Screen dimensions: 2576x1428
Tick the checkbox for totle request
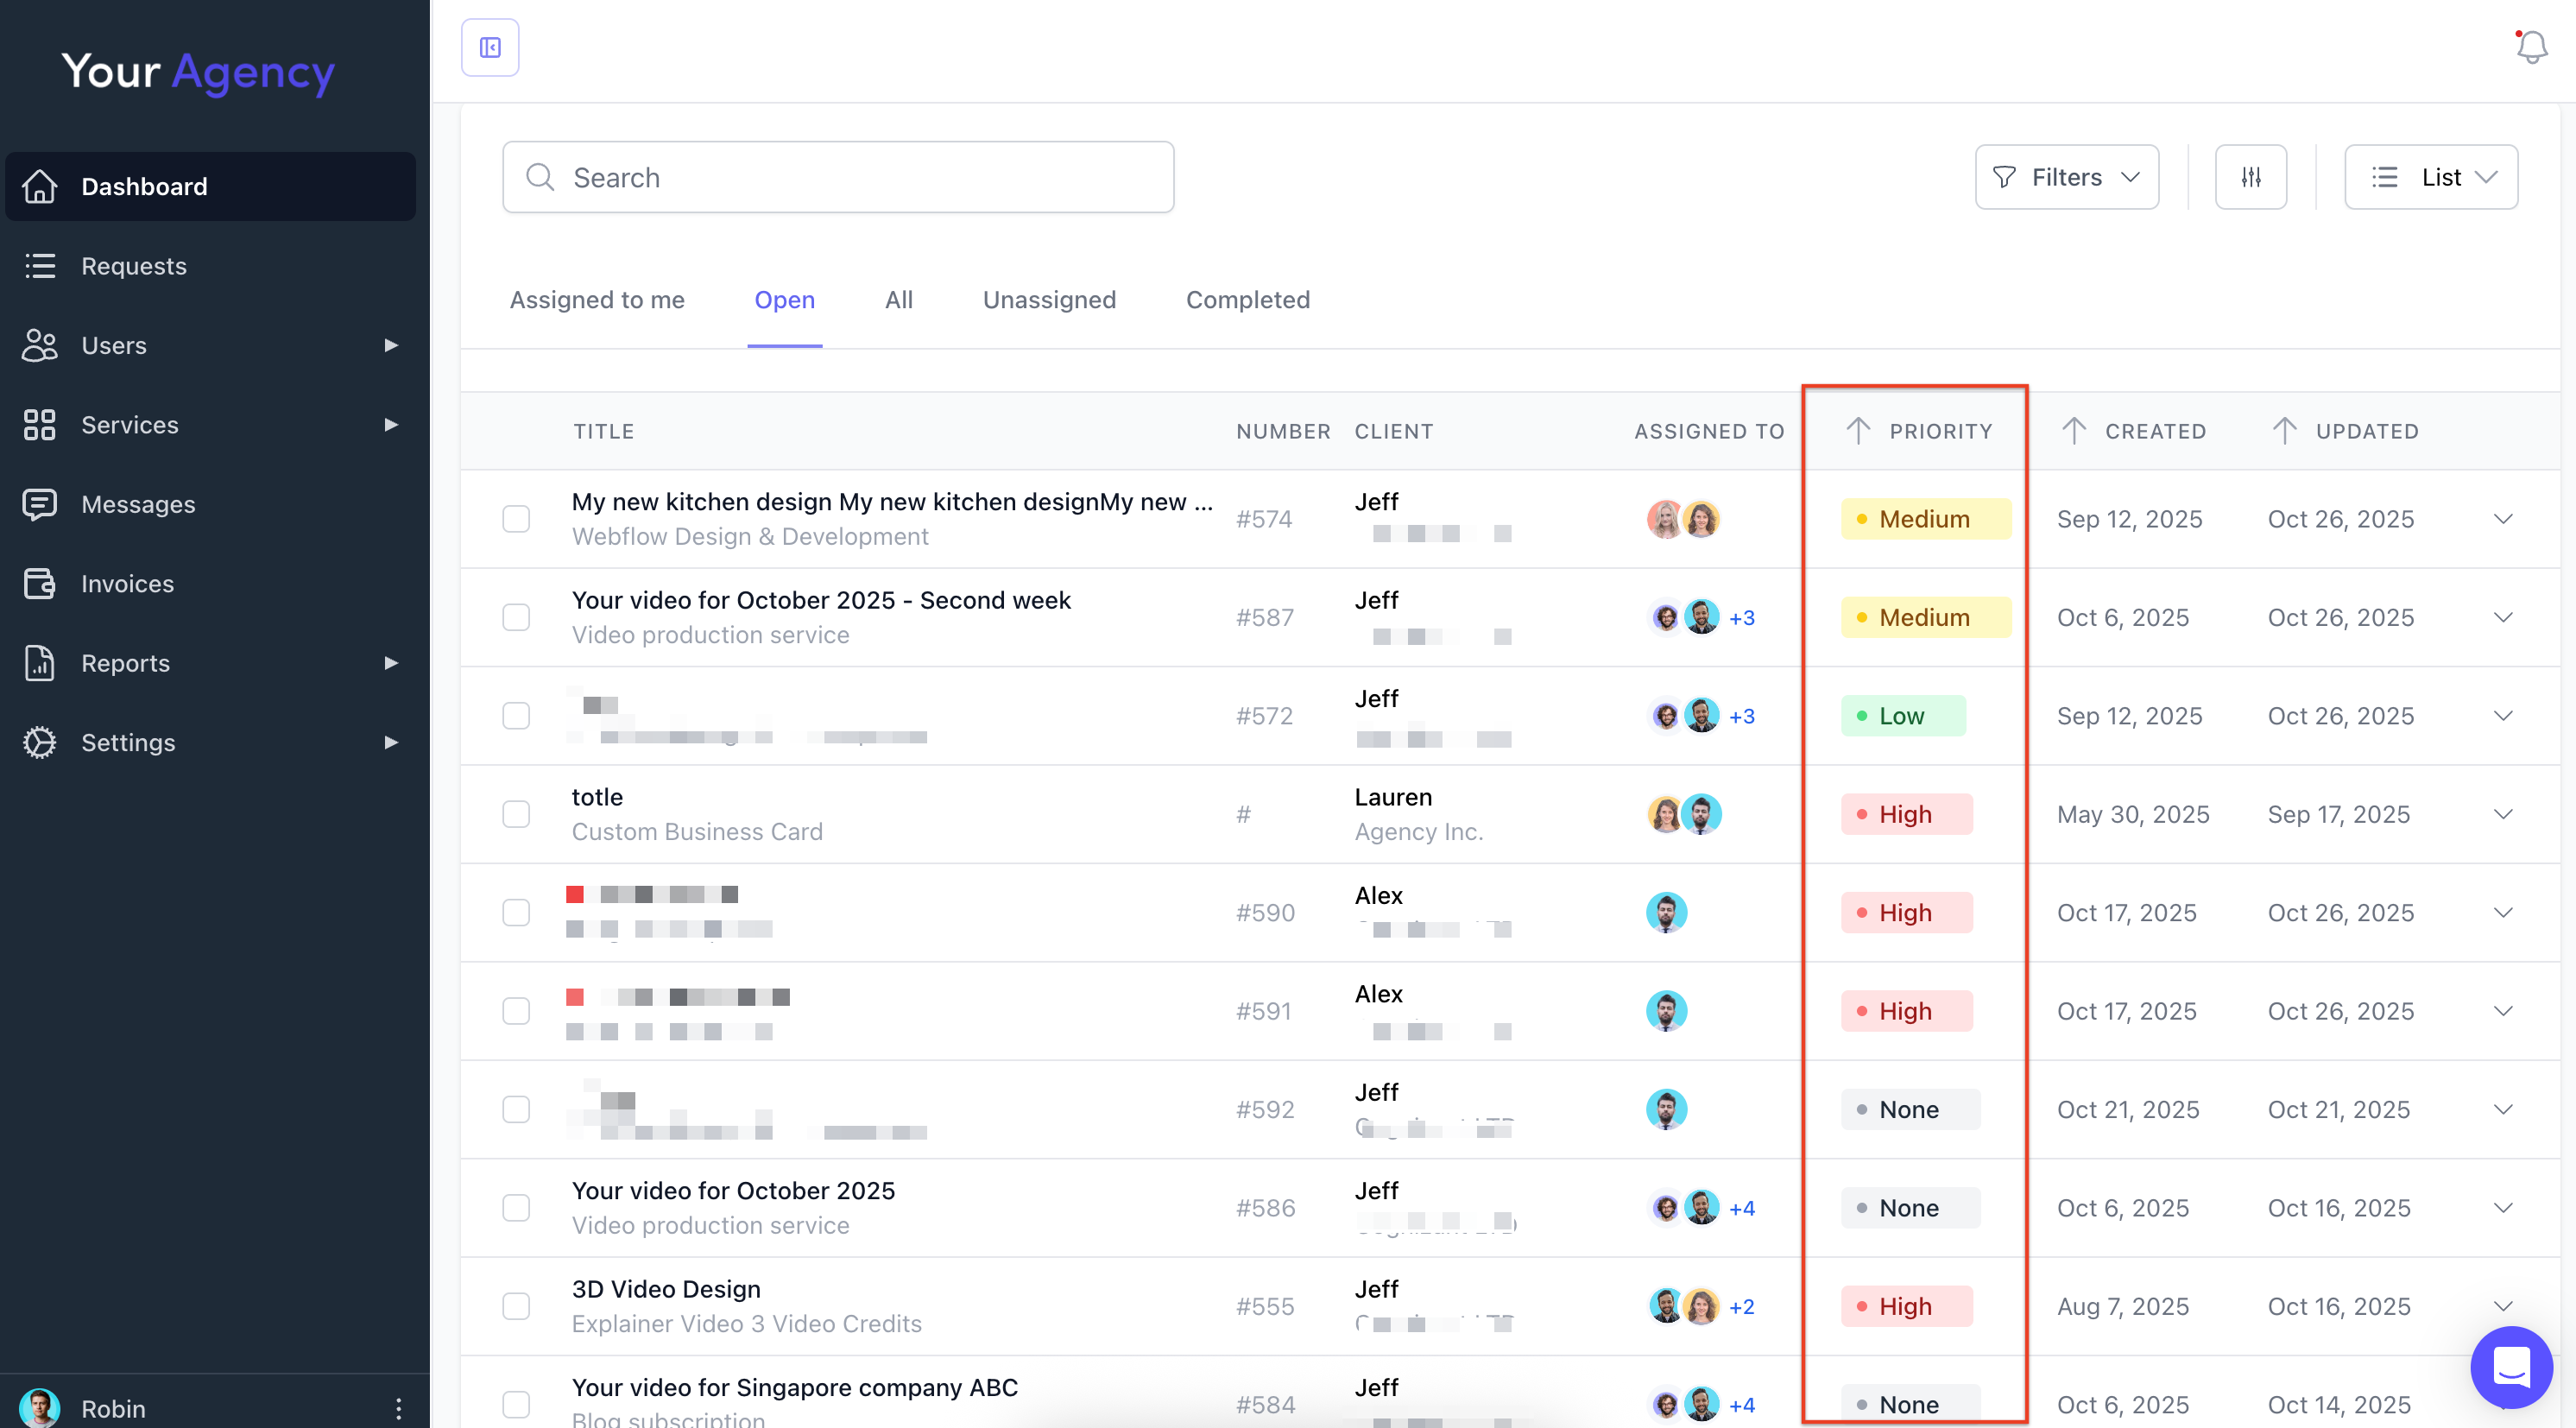[x=516, y=814]
